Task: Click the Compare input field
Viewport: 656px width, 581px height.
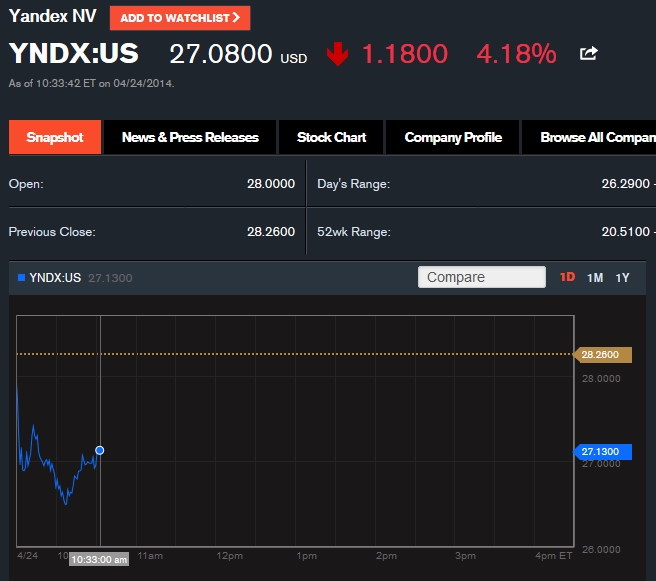Action: point(481,277)
